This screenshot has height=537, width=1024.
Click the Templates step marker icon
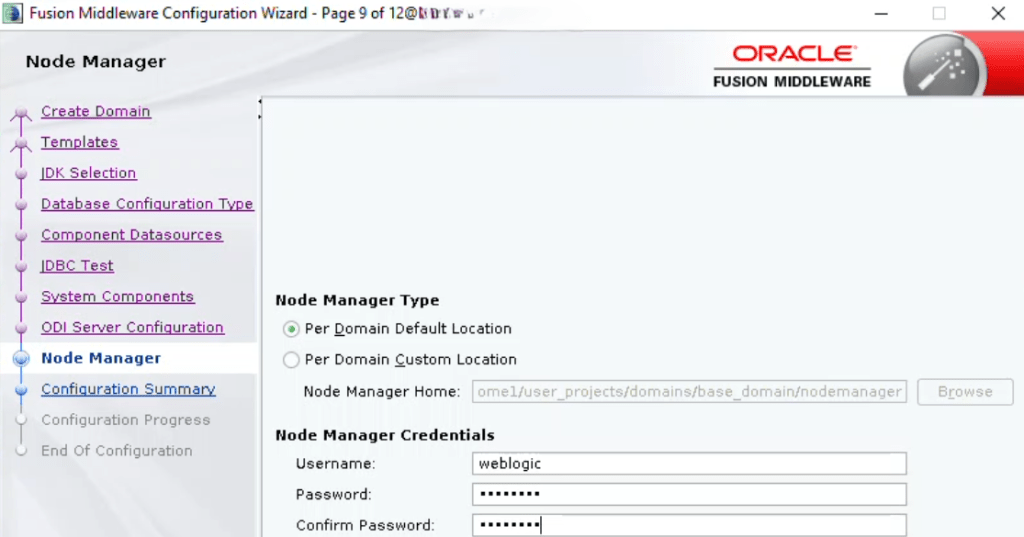(21, 145)
